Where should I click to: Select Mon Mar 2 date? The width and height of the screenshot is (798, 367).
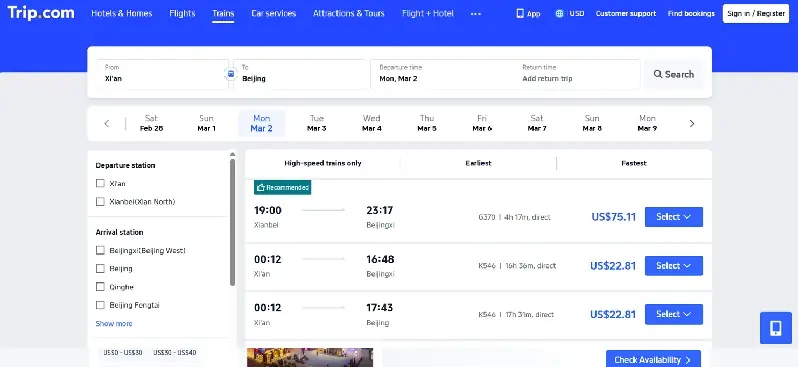tap(262, 123)
